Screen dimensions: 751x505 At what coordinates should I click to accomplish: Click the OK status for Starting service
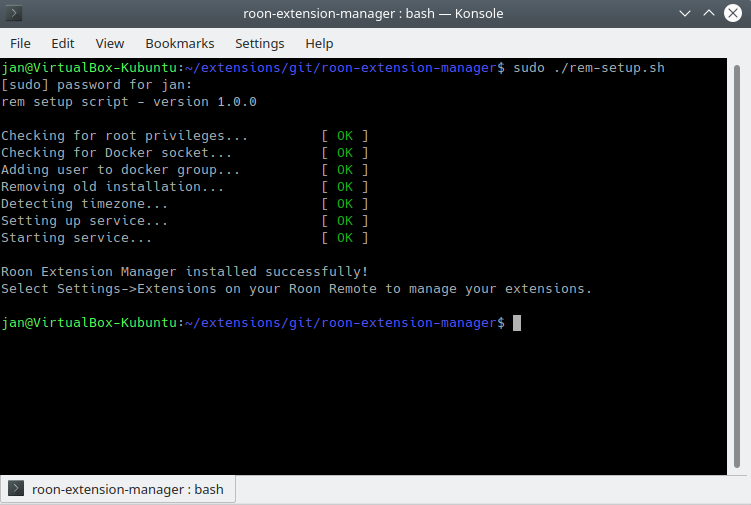click(345, 238)
